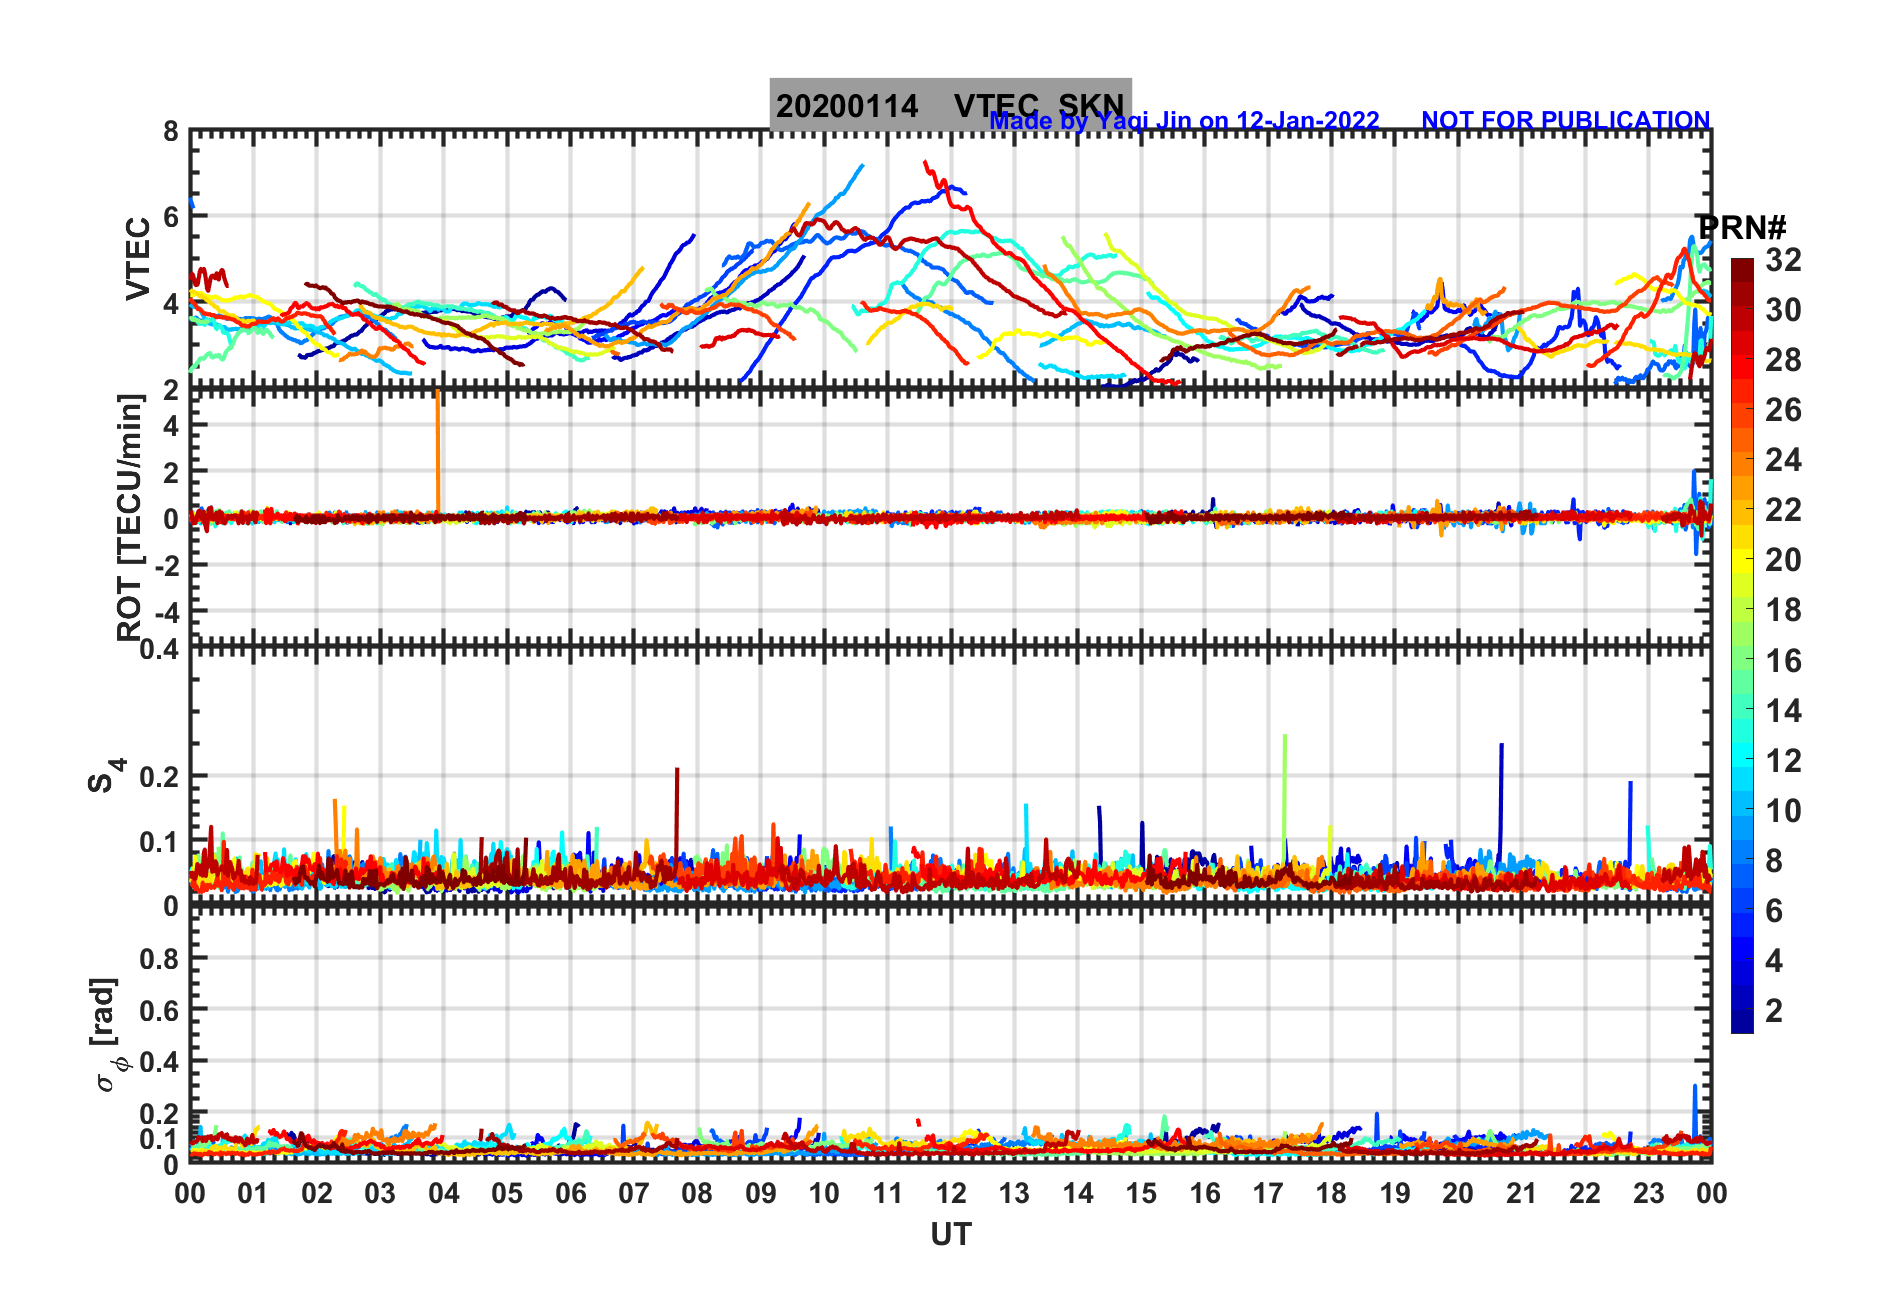
Task: Click colorbar tick label 32
Action: (1783, 260)
